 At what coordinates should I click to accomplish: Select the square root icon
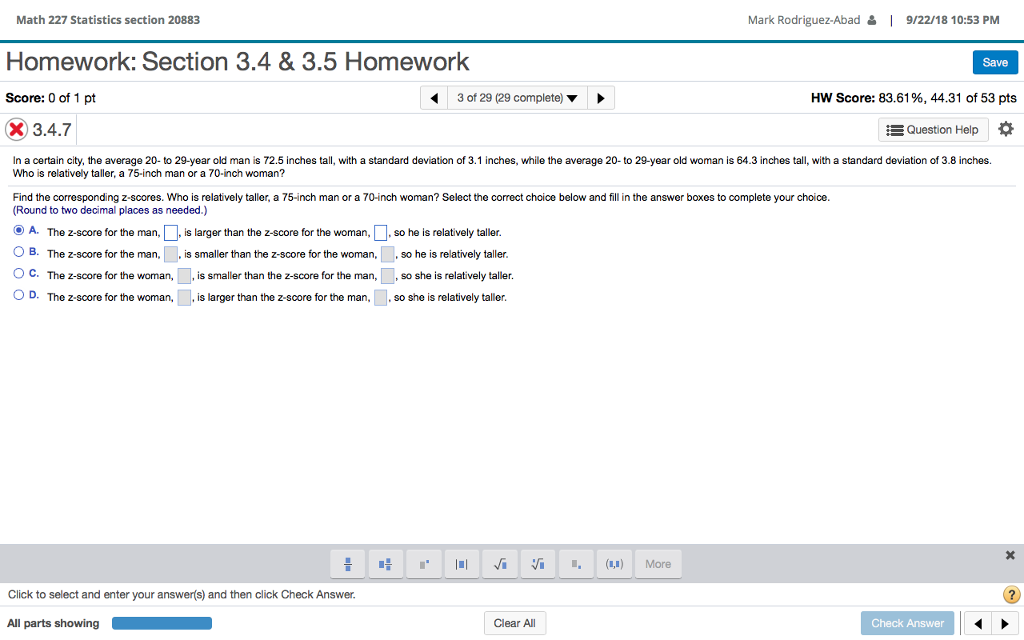[x=500, y=563]
